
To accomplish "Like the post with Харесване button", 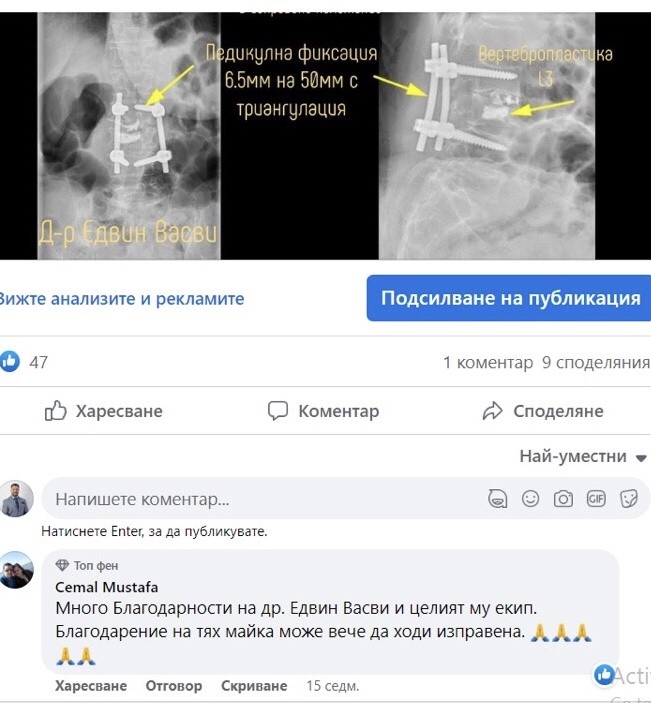I will (104, 411).
